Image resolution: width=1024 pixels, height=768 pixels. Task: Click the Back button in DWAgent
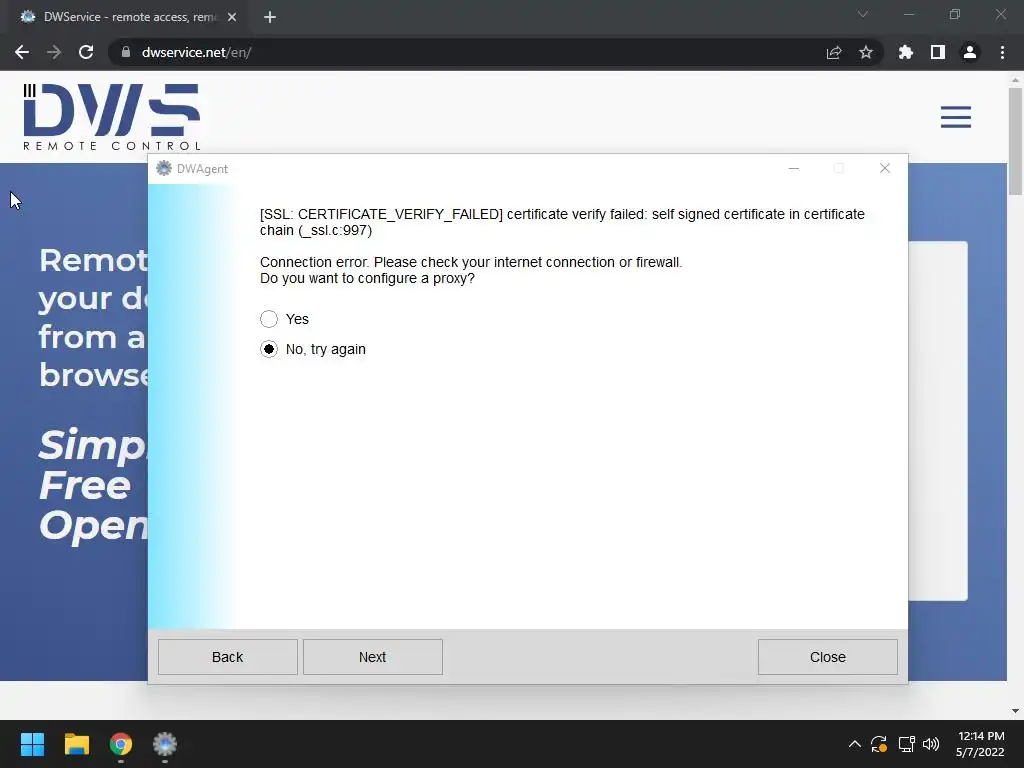click(x=227, y=657)
